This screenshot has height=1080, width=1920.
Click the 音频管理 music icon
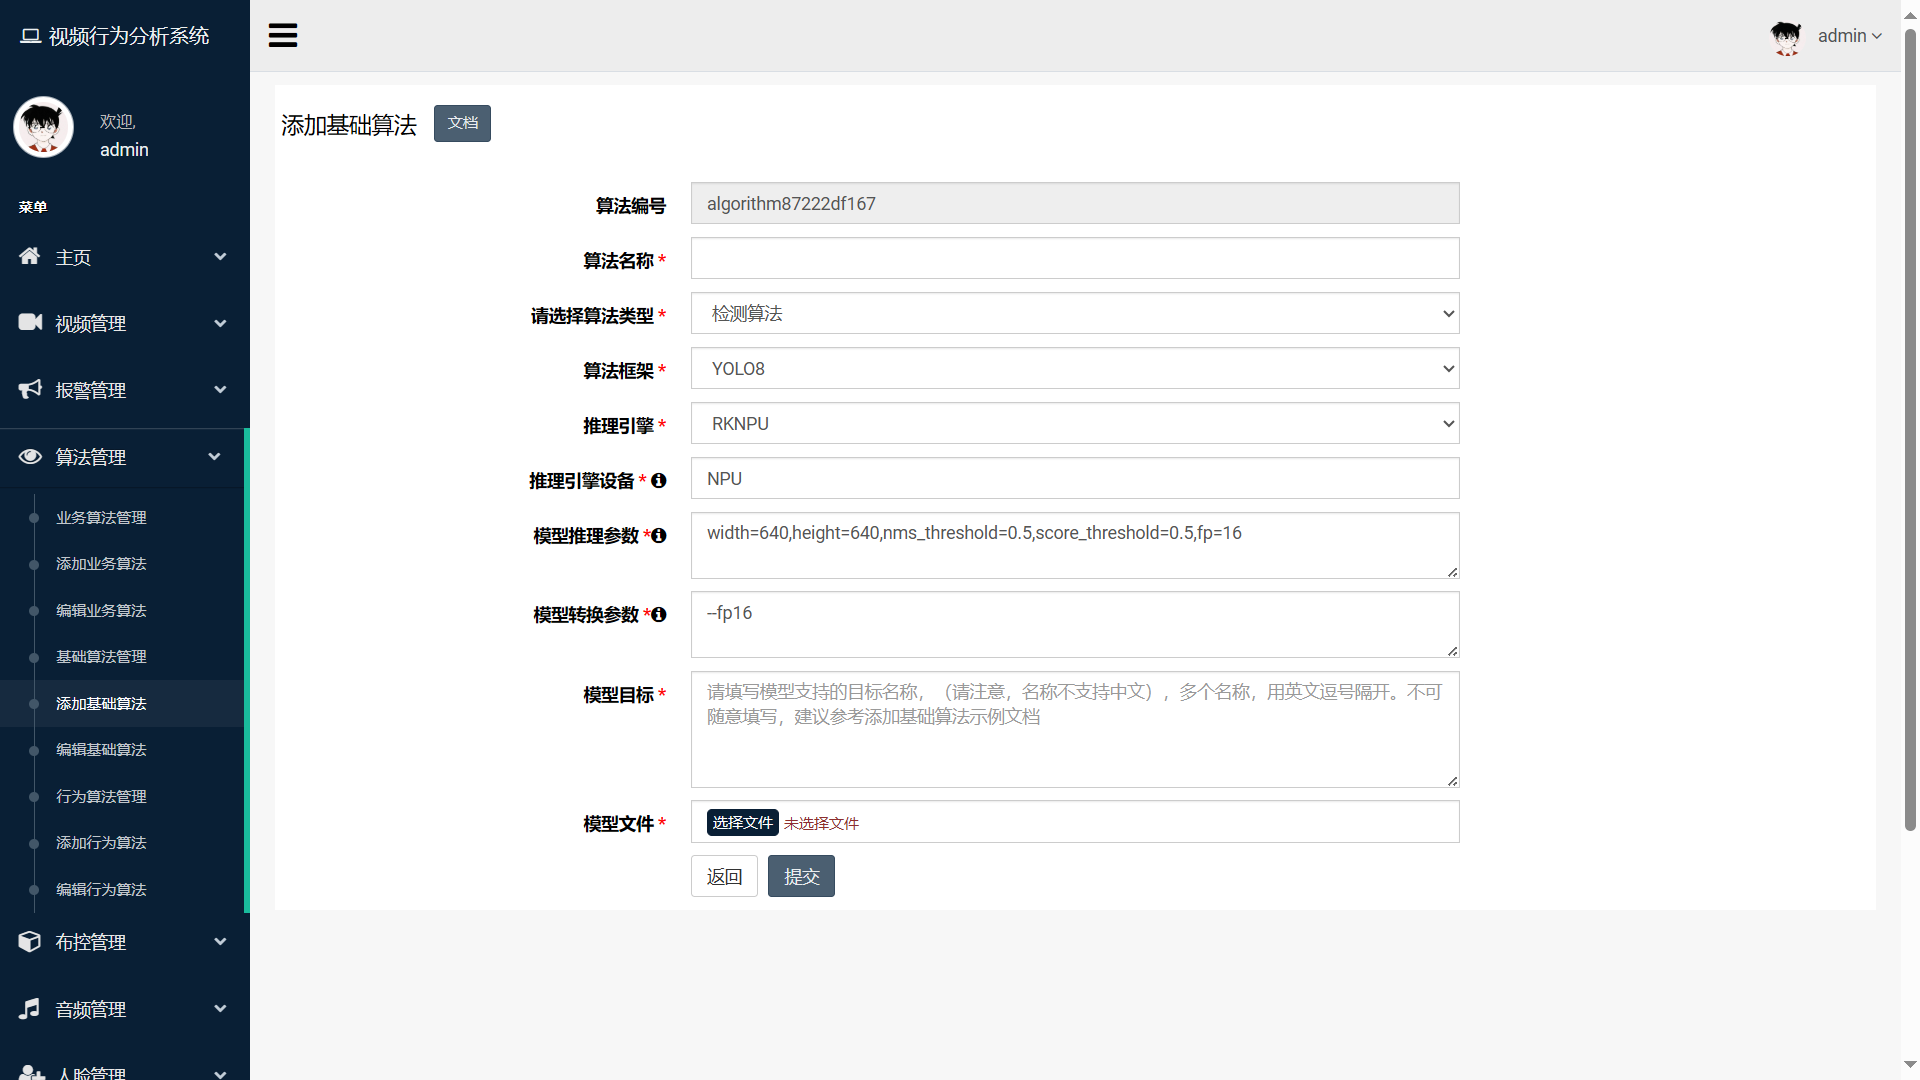[29, 1008]
